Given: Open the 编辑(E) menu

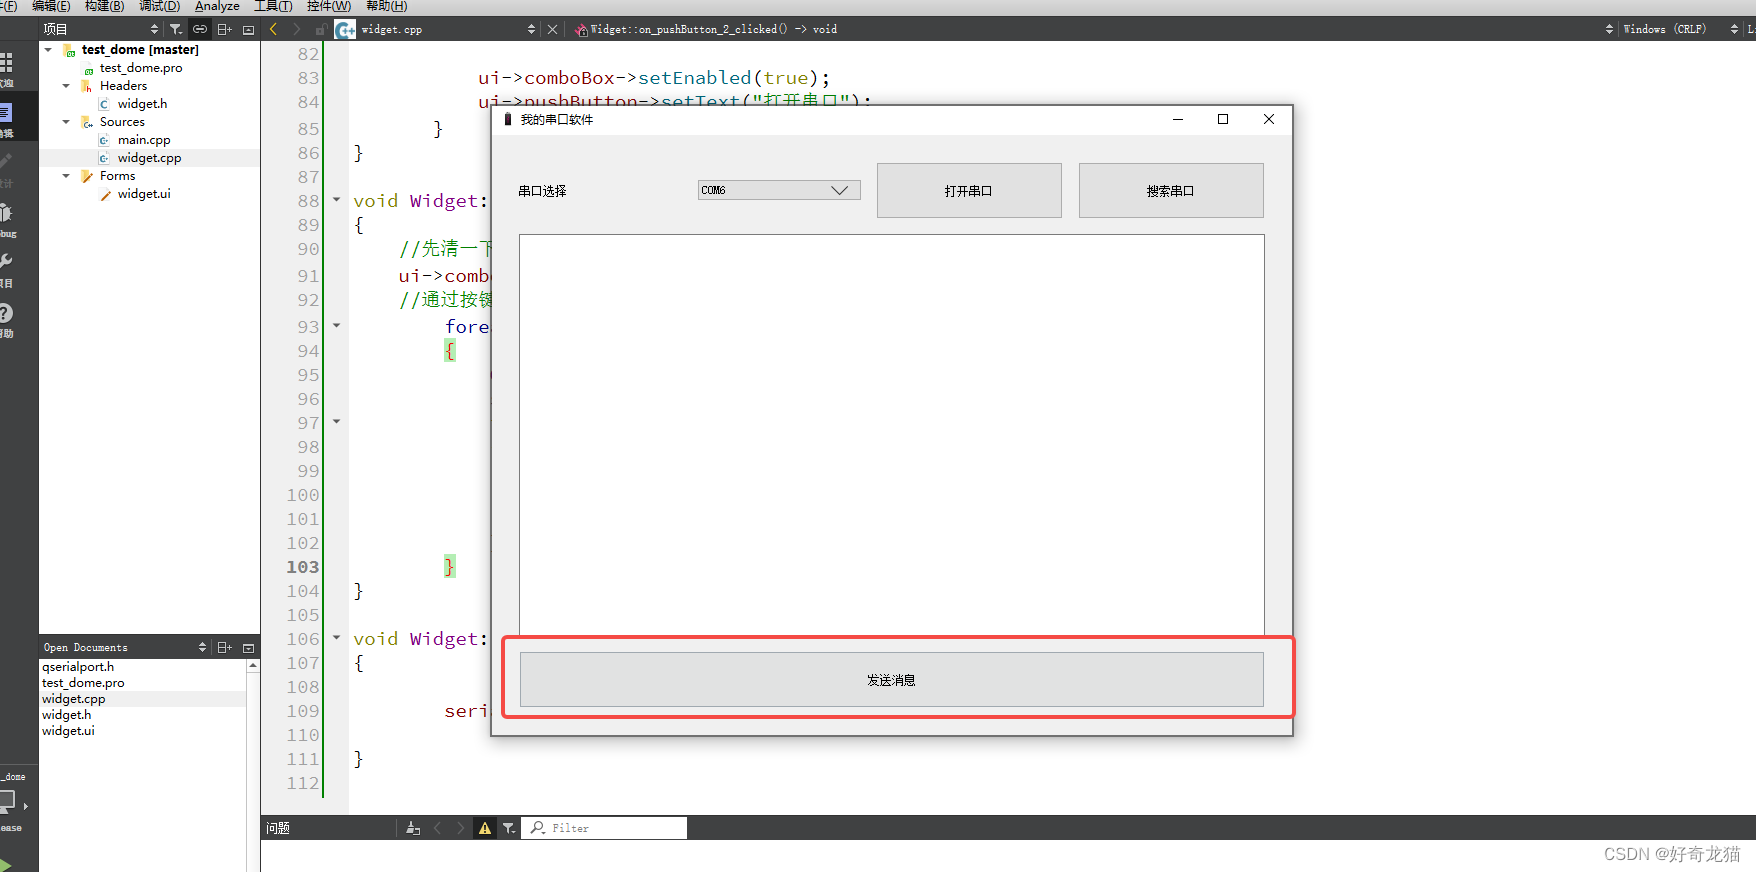Looking at the screenshot, I should pos(51,6).
